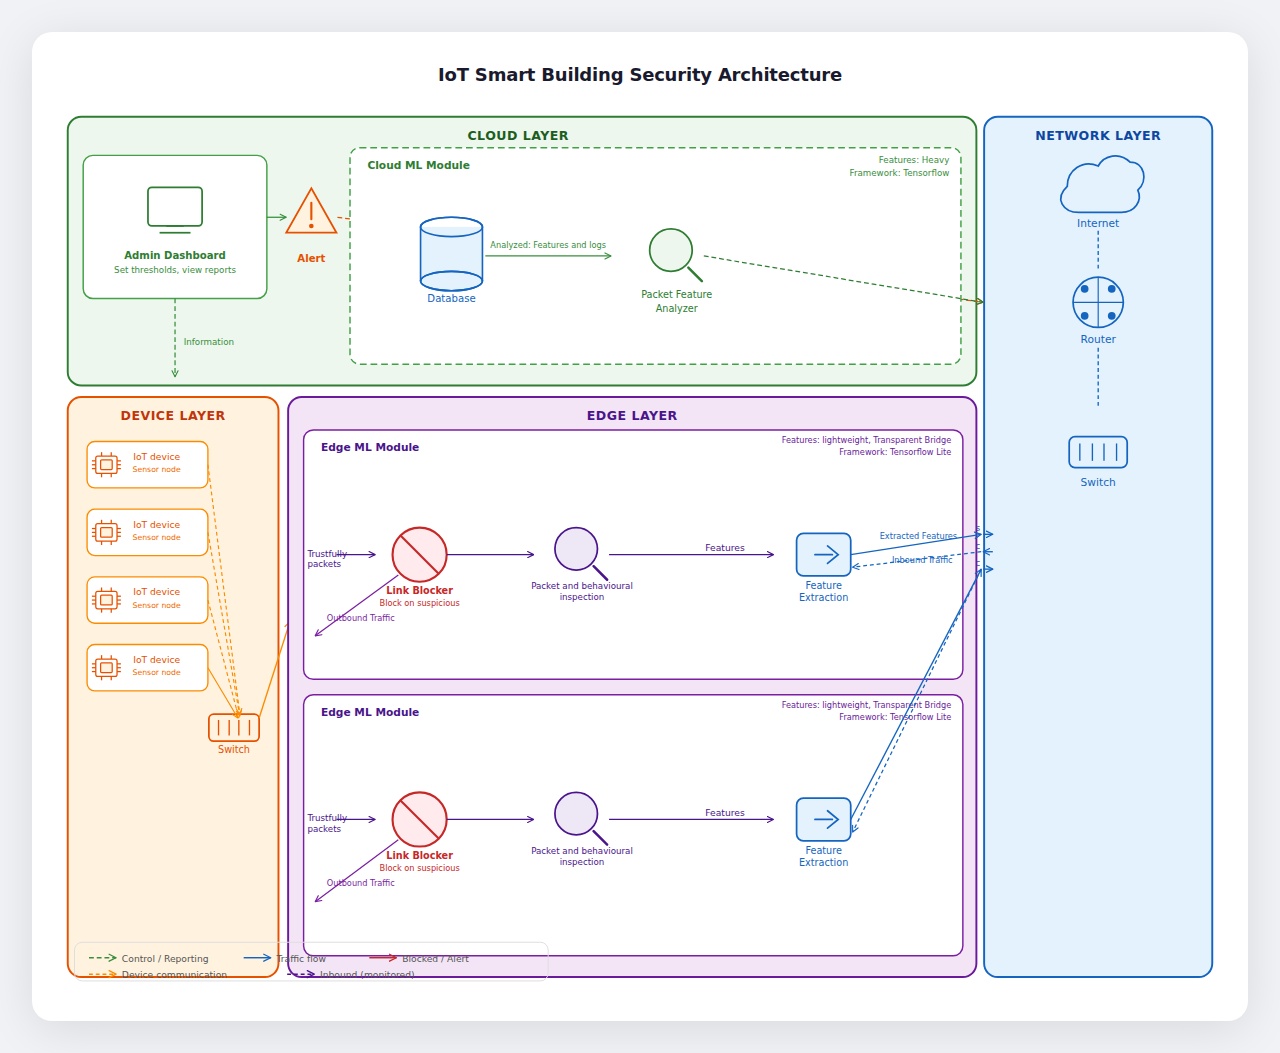Click 'Packet and behavioural inspection' label in upper module
The image size is (1280, 1053).
[x=582, y=592]
